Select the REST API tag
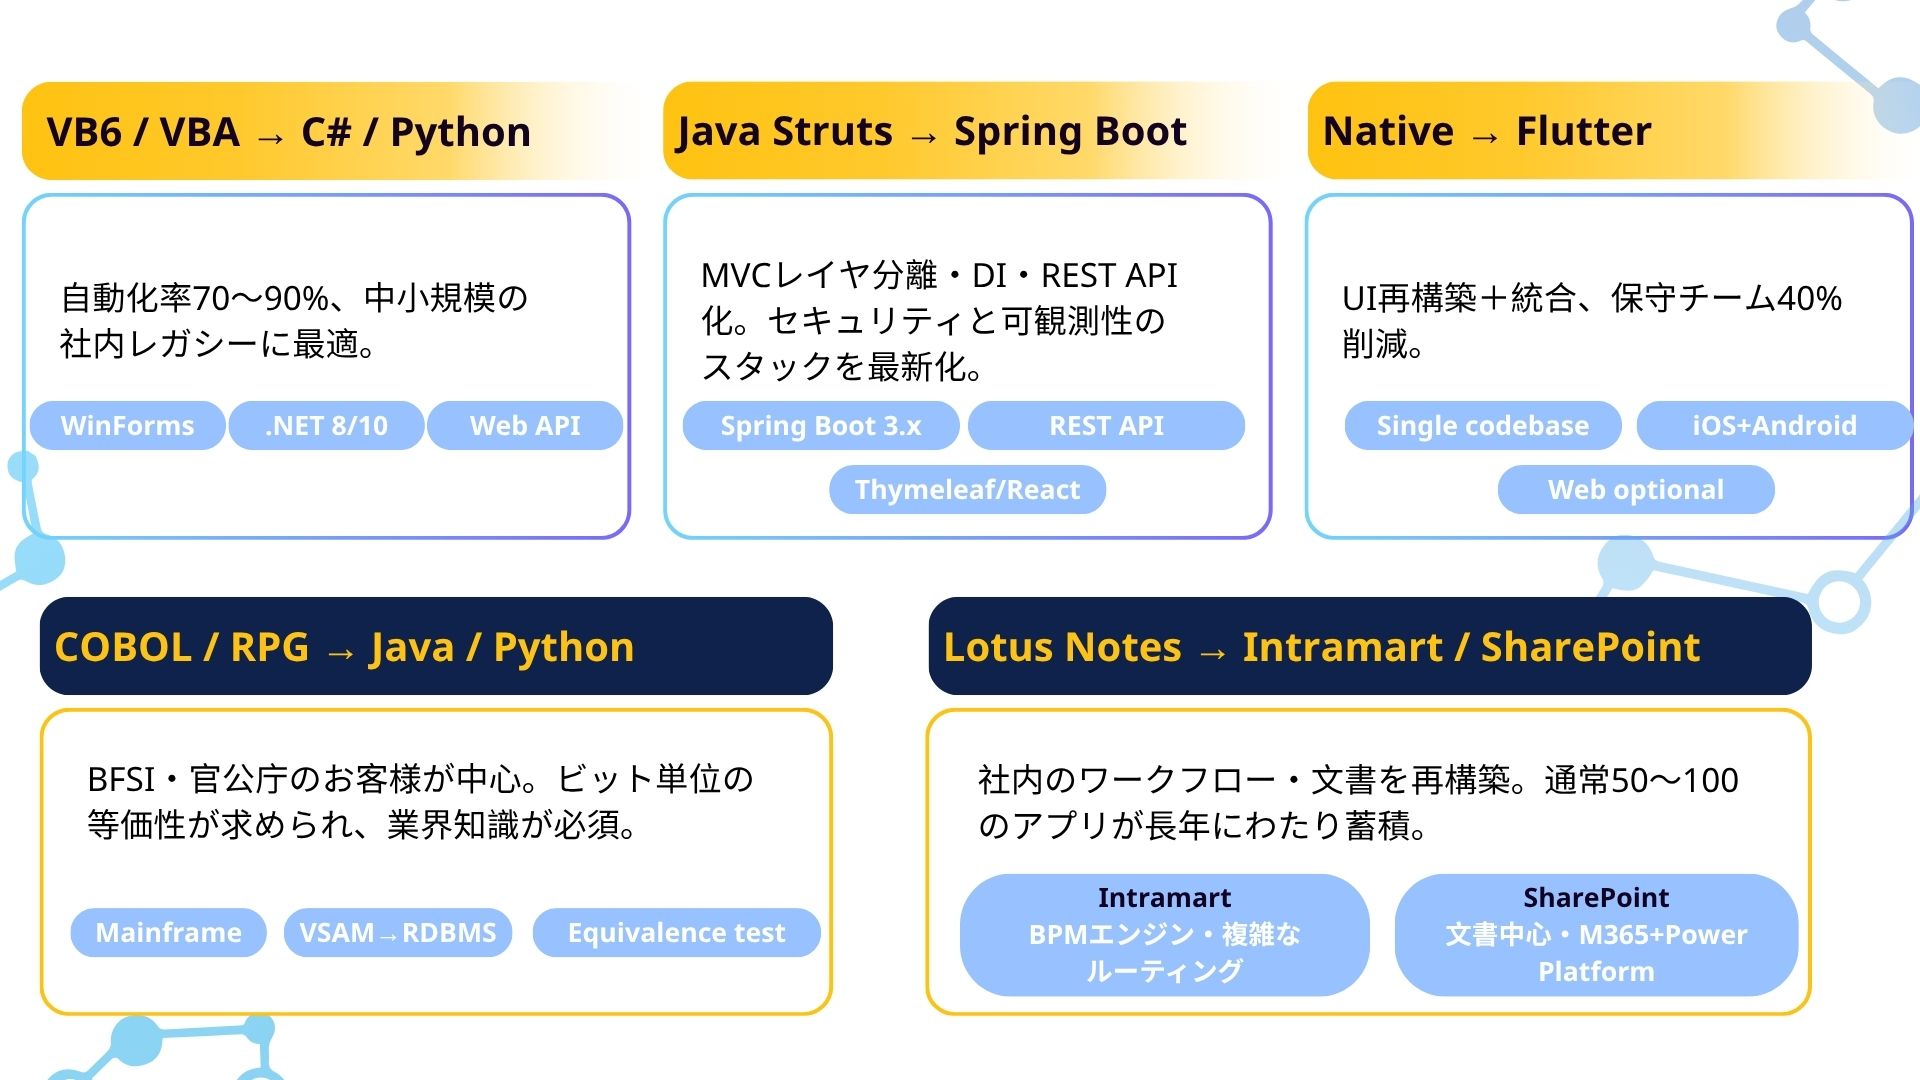The width and height of the screenshot is (1920, 1080). (x=1106, y=425)
